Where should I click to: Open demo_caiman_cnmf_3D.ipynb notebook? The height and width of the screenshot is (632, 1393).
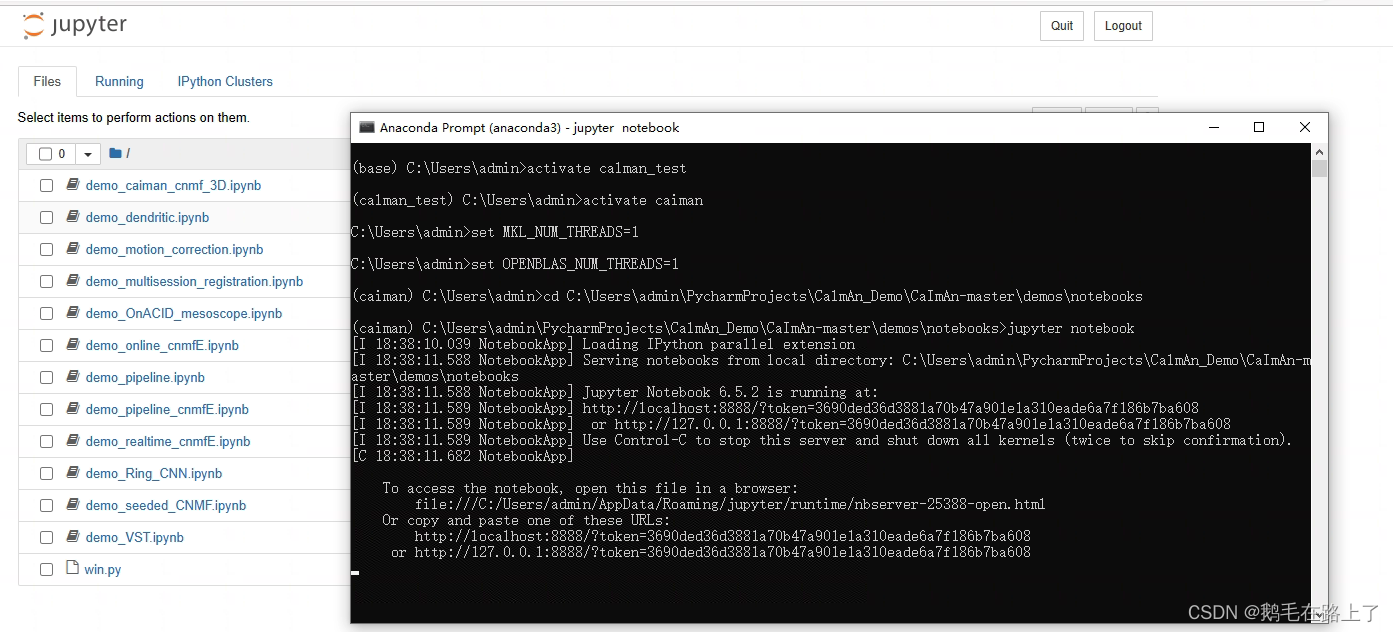[173, 186]
